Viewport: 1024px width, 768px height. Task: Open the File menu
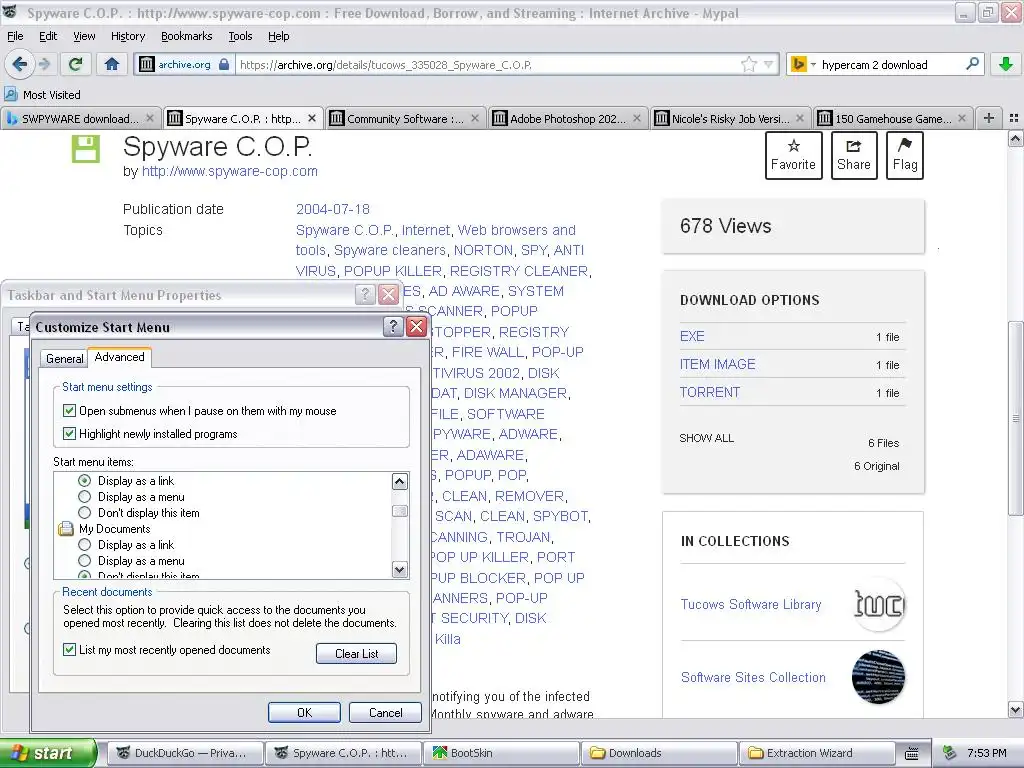(x=15, y=36)
